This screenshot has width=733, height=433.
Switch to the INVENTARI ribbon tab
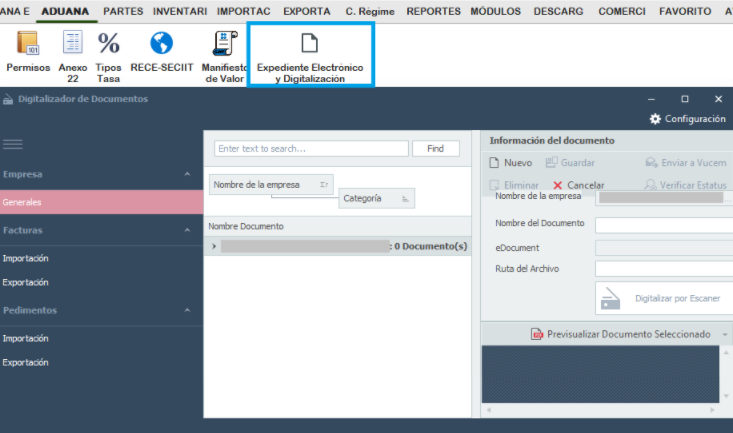[180, 11]
